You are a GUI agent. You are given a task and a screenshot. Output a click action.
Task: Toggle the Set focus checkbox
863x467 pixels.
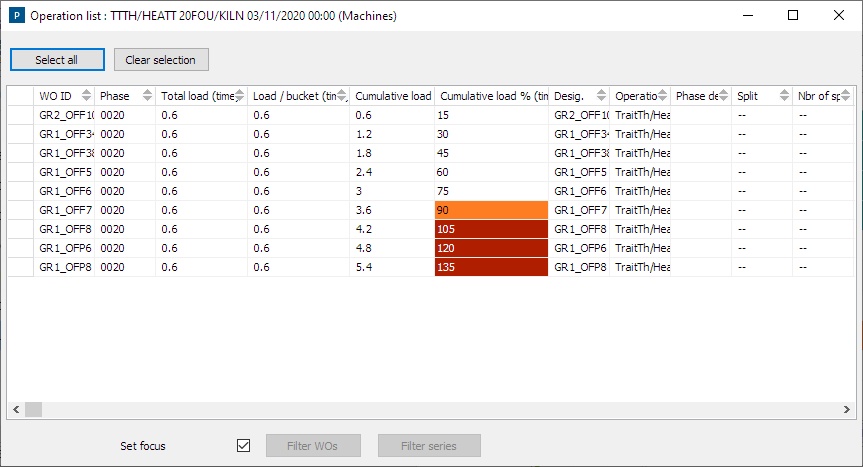click(x=243, y=446)
